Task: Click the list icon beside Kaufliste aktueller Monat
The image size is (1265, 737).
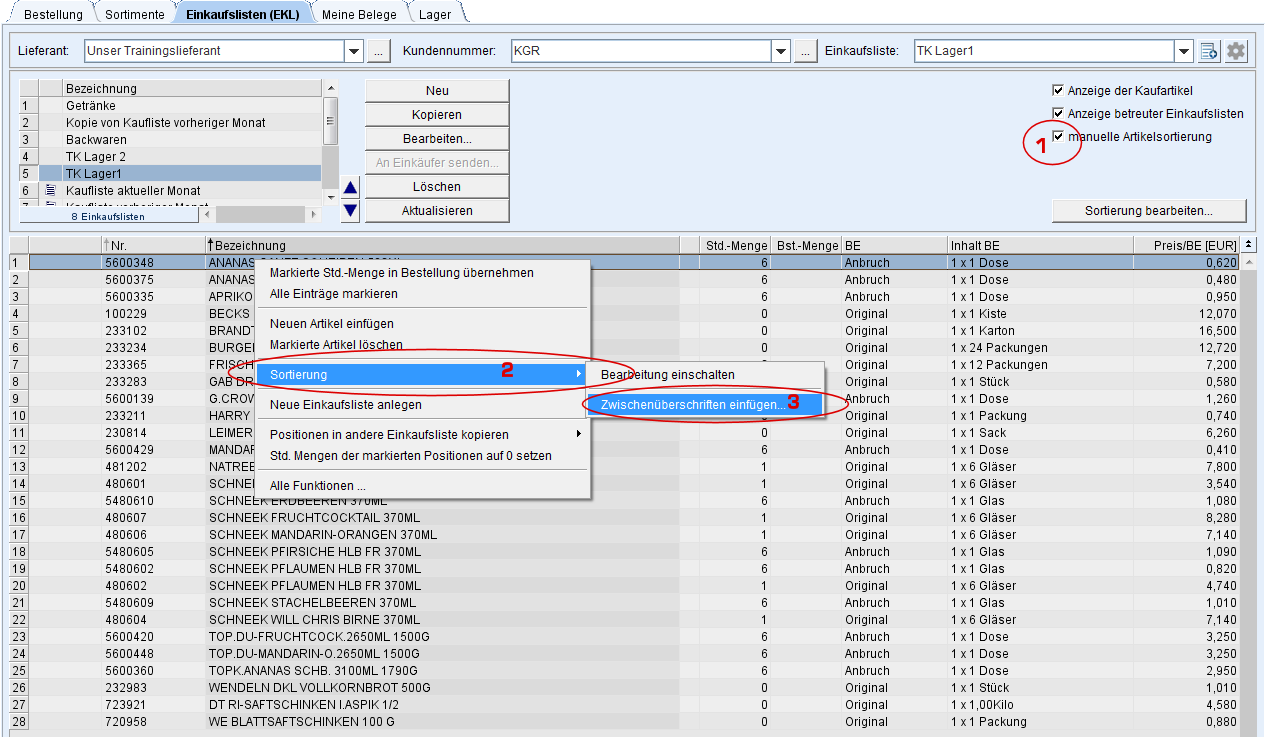Action: tap(50, 190)
